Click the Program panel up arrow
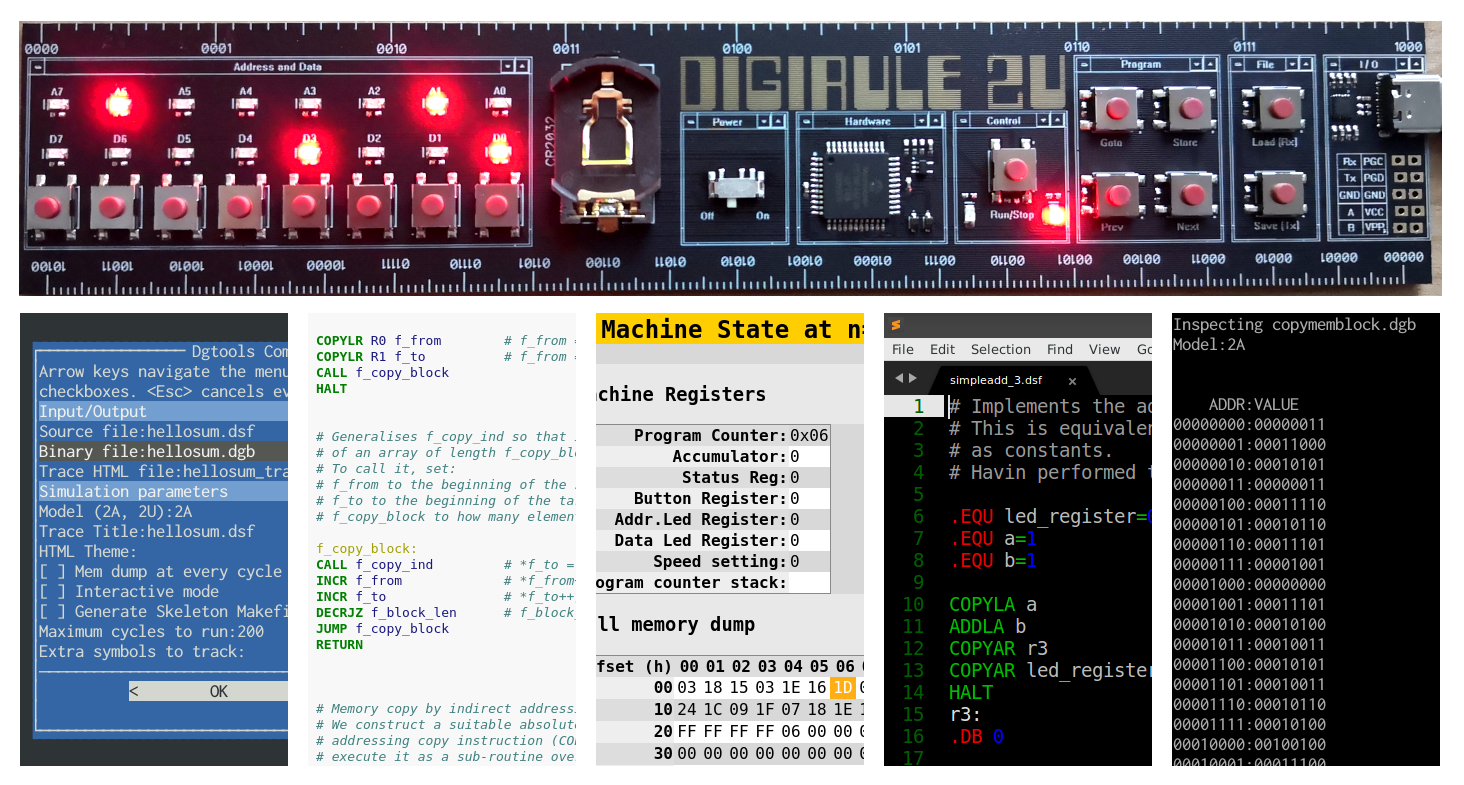This screenshot has width=1464, height=785. coord(1211,64)
